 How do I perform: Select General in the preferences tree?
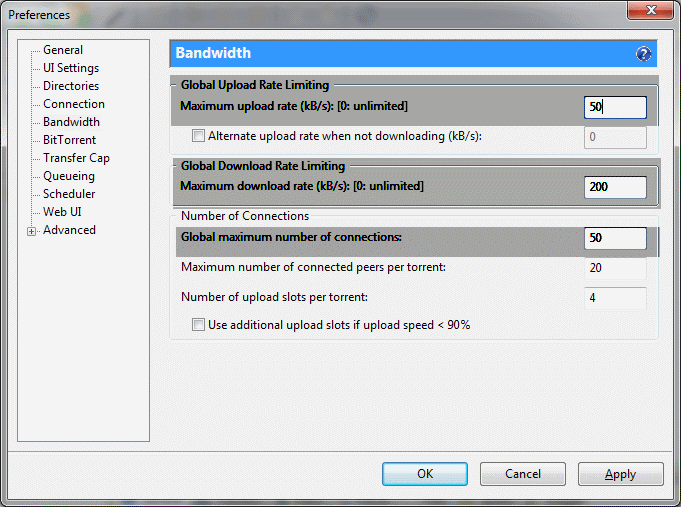(63, 50)
